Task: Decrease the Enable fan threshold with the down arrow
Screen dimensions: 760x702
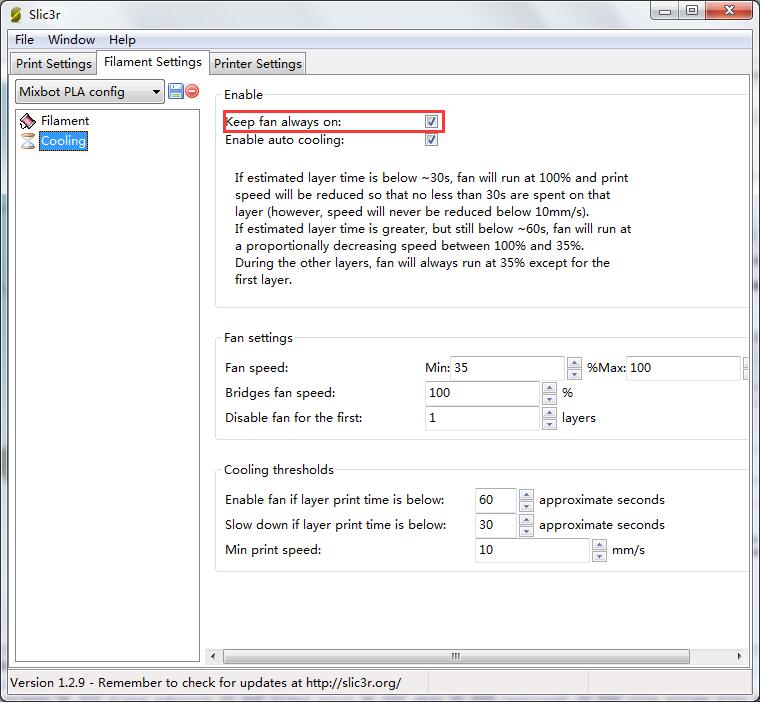Action: pos(526,506)
